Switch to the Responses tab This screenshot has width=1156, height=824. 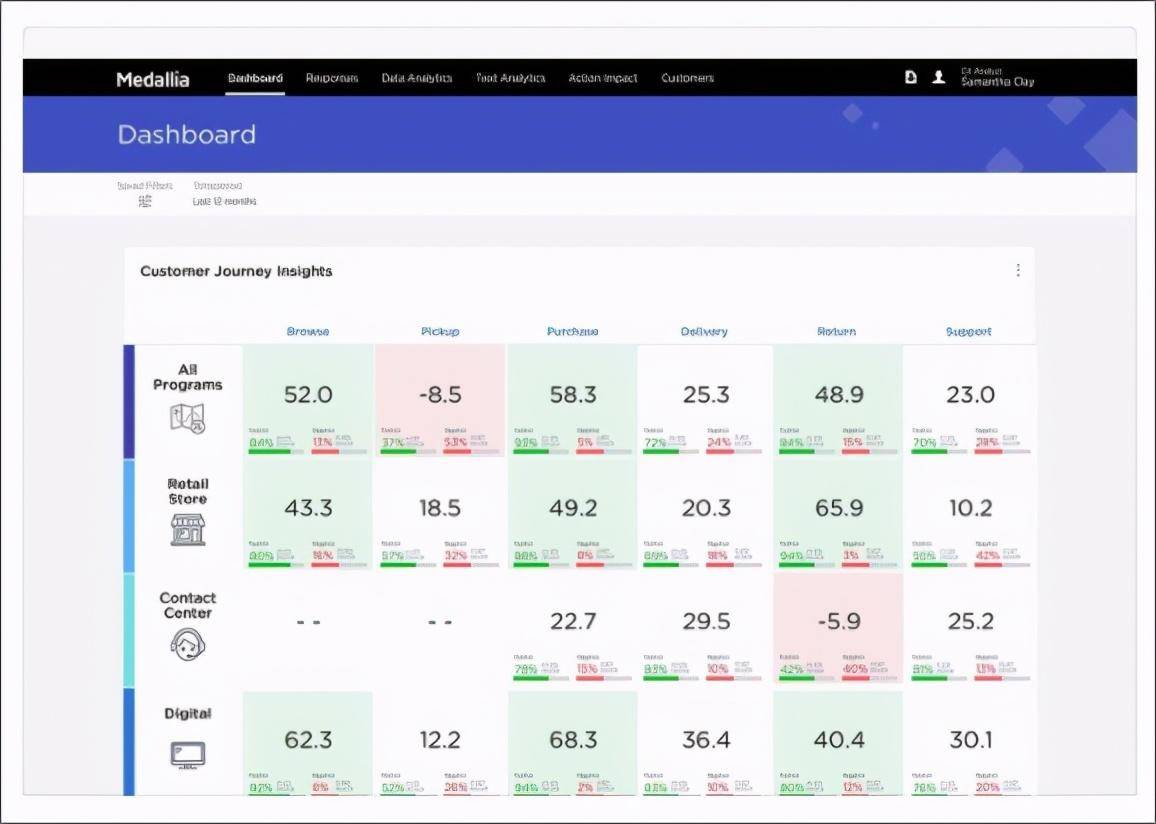332,77
